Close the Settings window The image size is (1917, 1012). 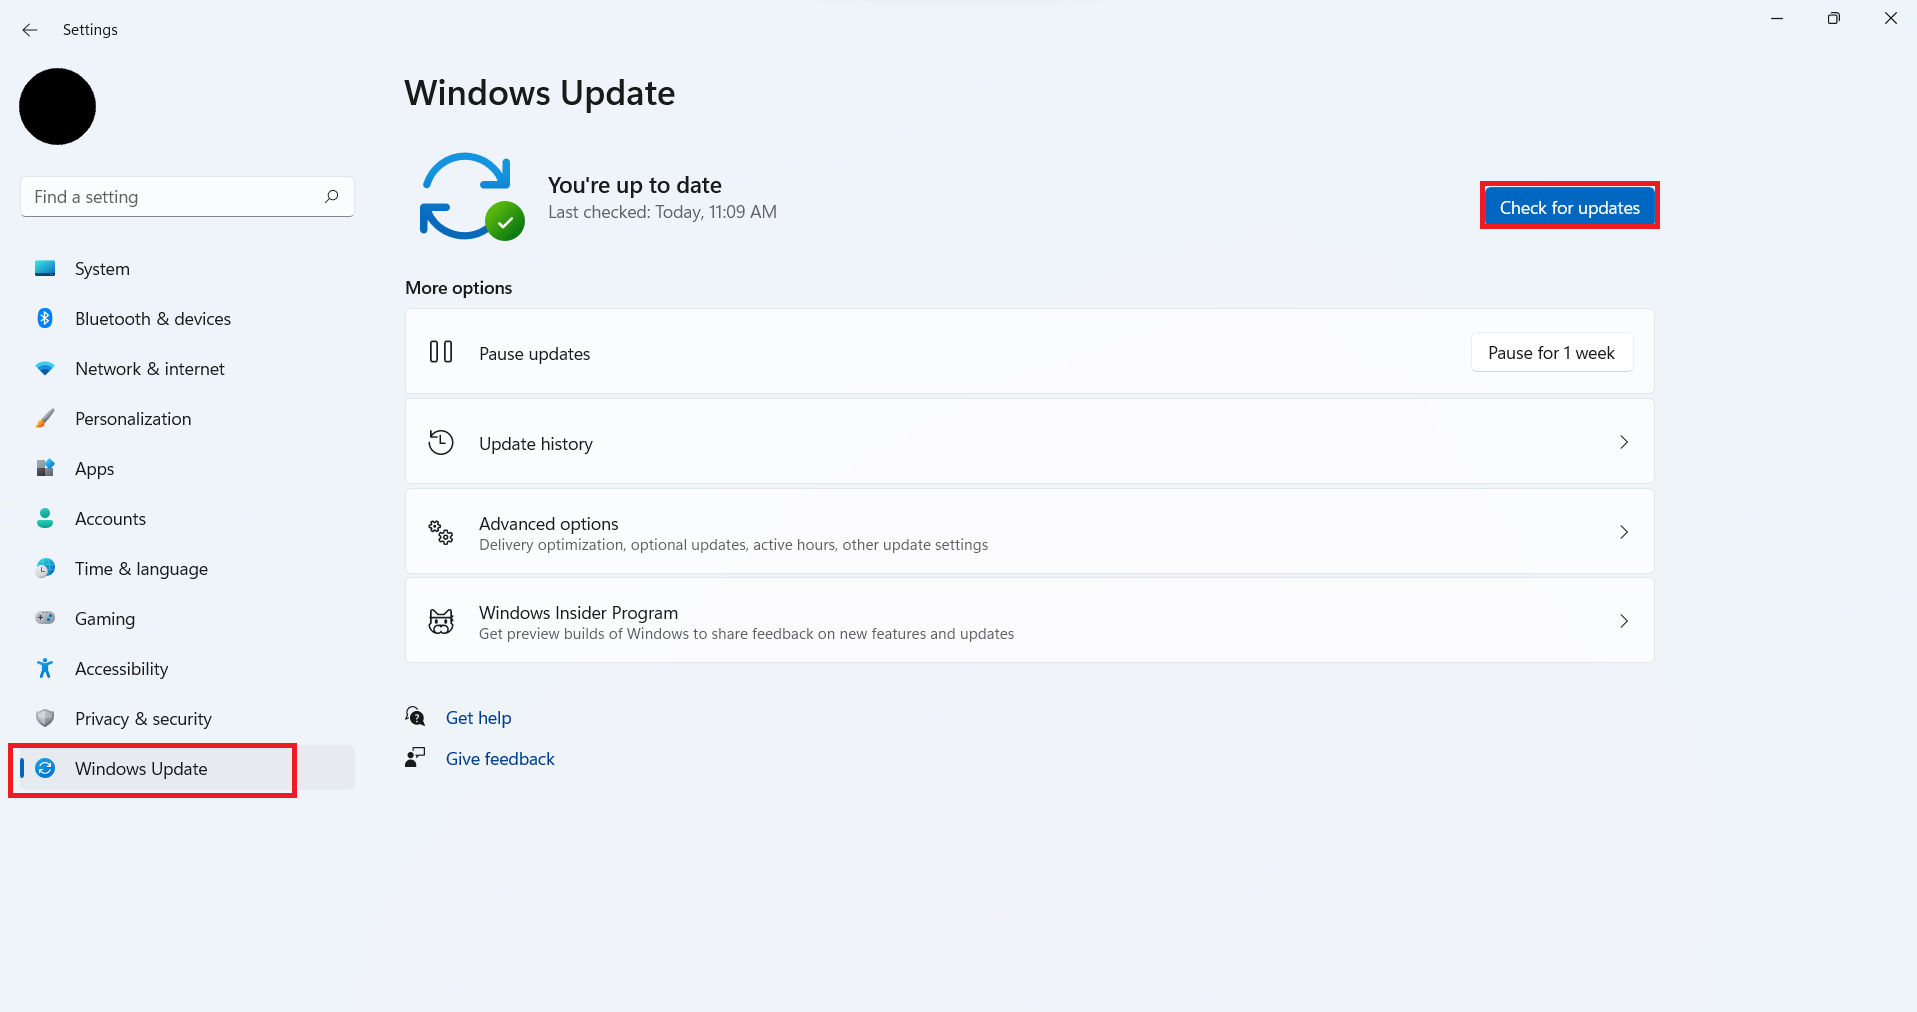pyautogui.click(x=1890, y=18)
